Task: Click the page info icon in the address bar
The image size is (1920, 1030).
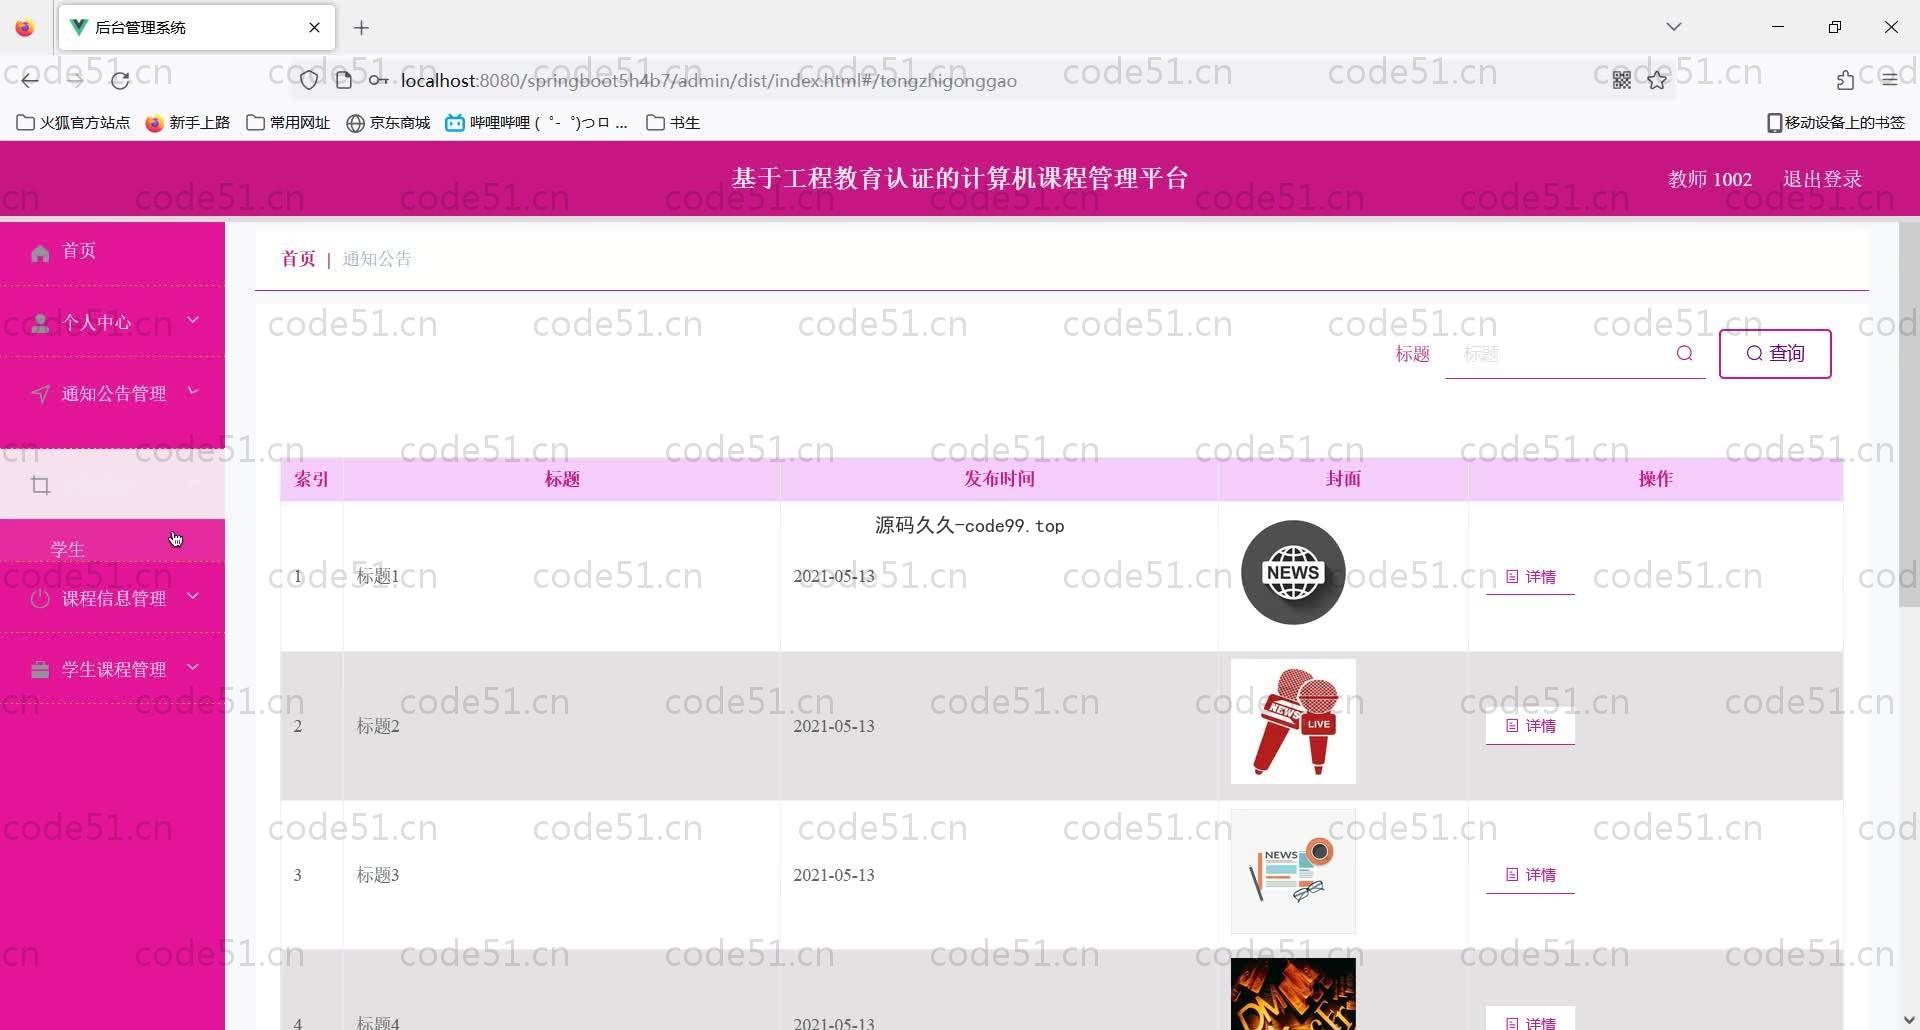Action: [x=343, y=80]
